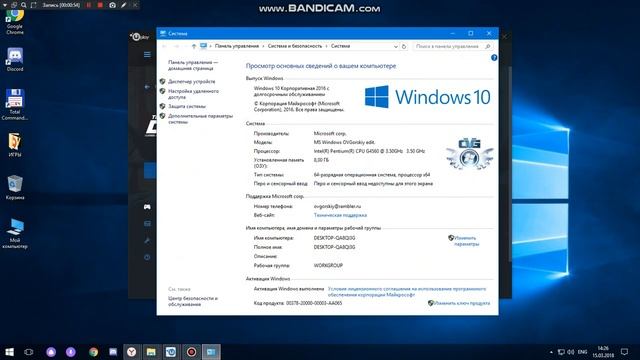Open the Корзина recycle bin icon
Screen dimensions: 640x360
pos(15,188)
